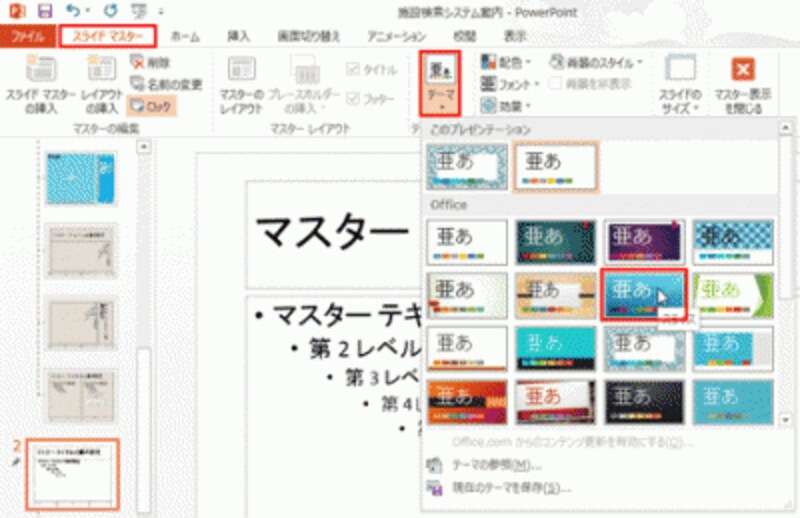Click the Save icon in quick access toolbar

(x=45, y=11)
